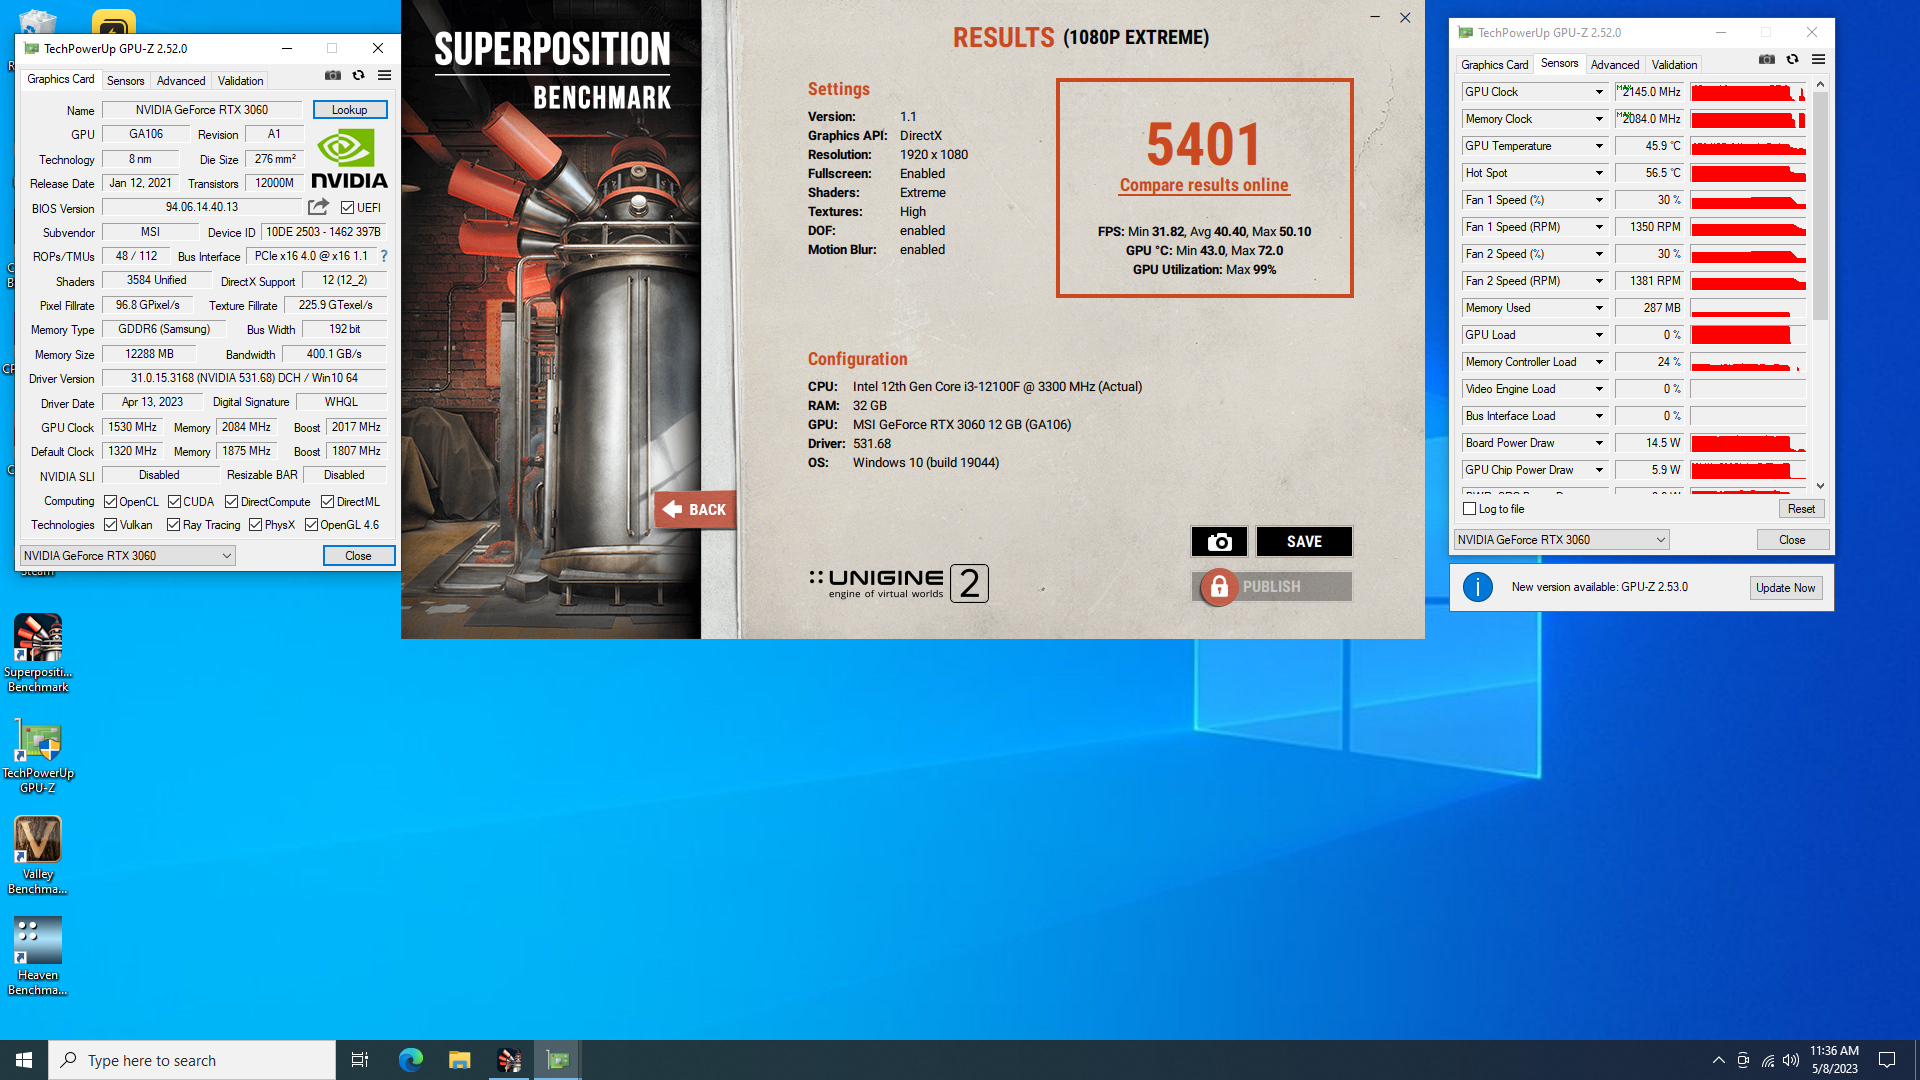Click SAVE button in Superposition results

tap(1304, 542)
